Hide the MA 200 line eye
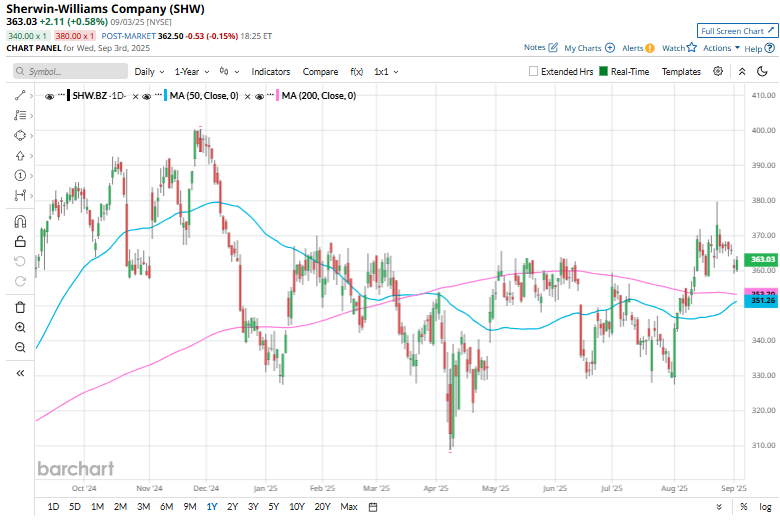 point(259,97)
